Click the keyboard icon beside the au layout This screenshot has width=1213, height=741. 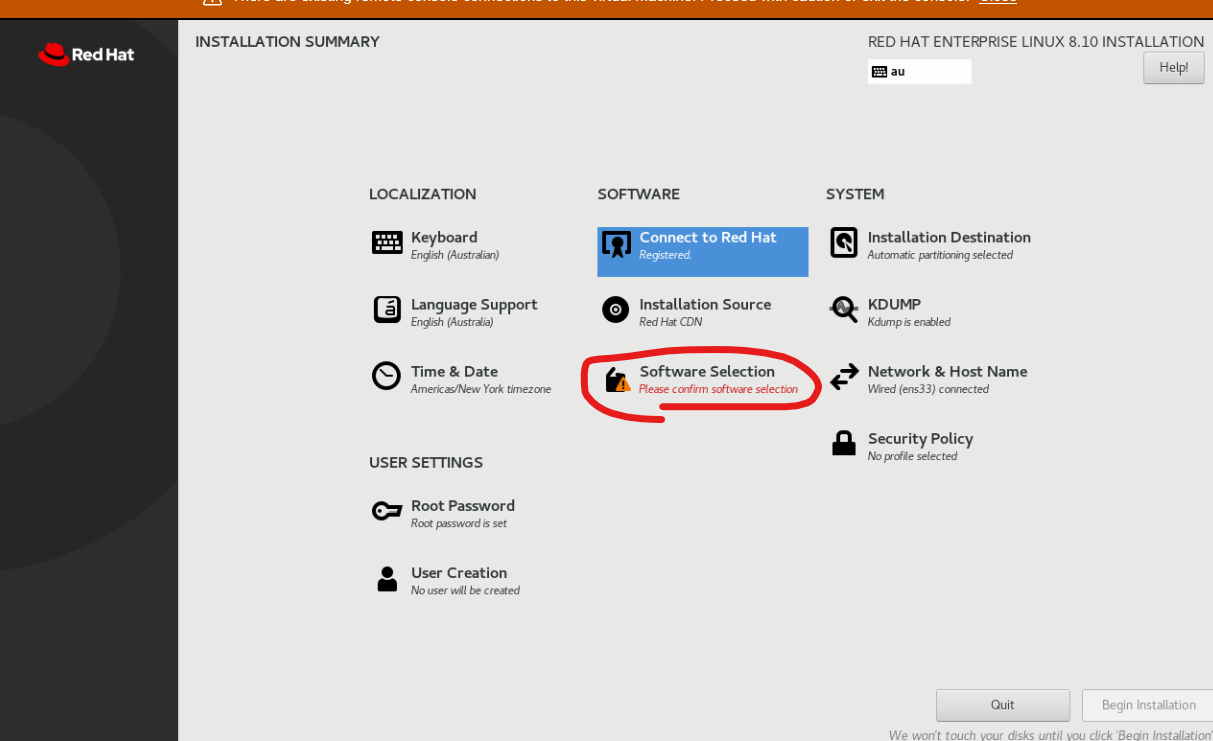(880, 72)
